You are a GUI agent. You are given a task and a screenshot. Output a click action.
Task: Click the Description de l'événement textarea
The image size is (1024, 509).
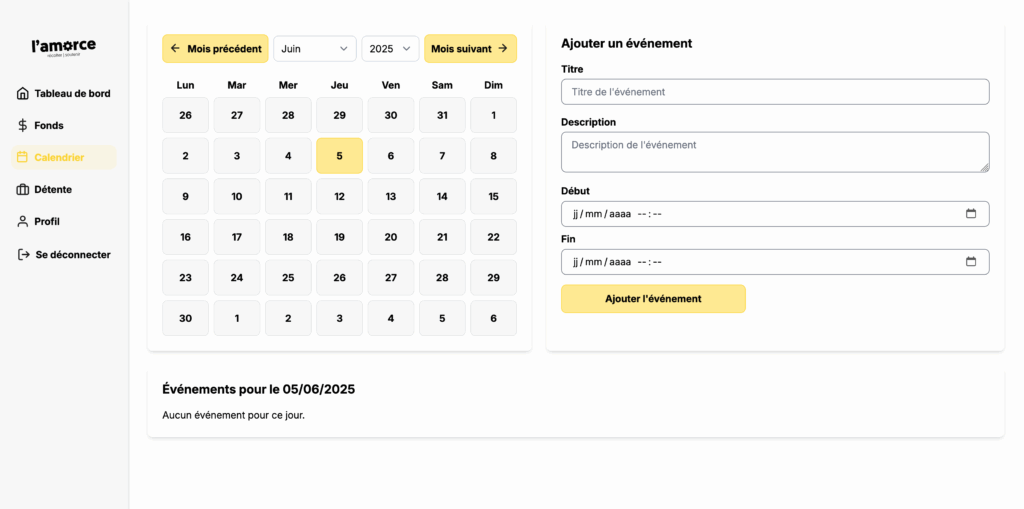[775, 151]
